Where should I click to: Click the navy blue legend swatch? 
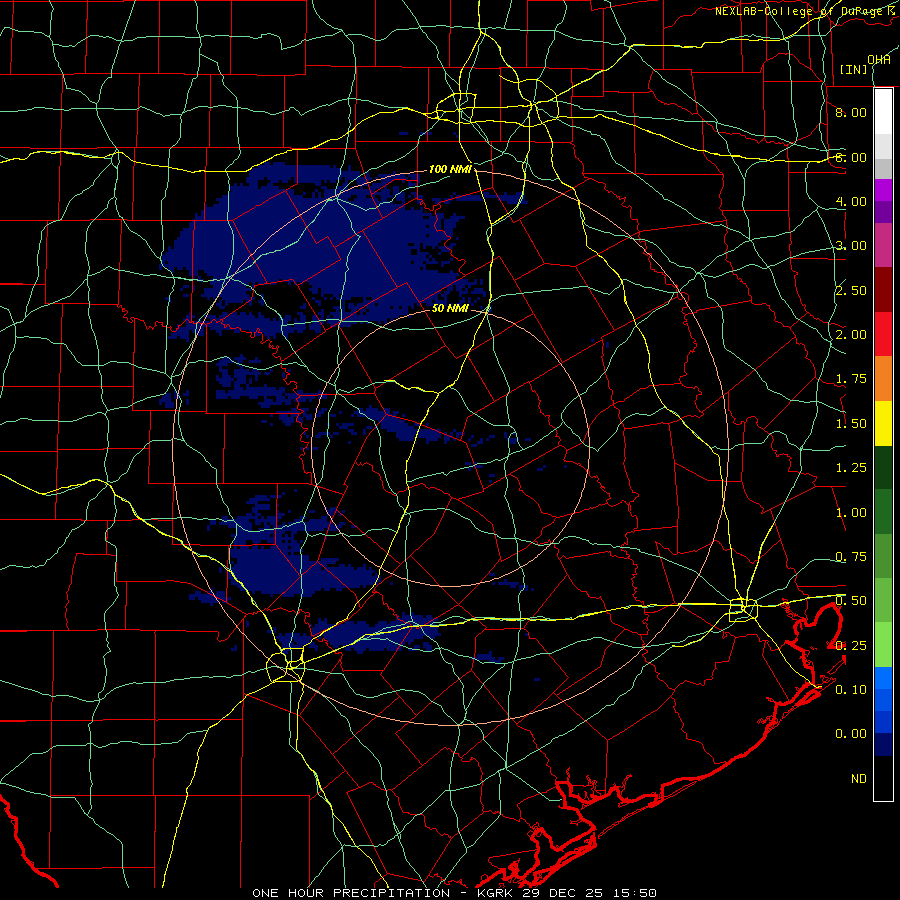(883, 745)
